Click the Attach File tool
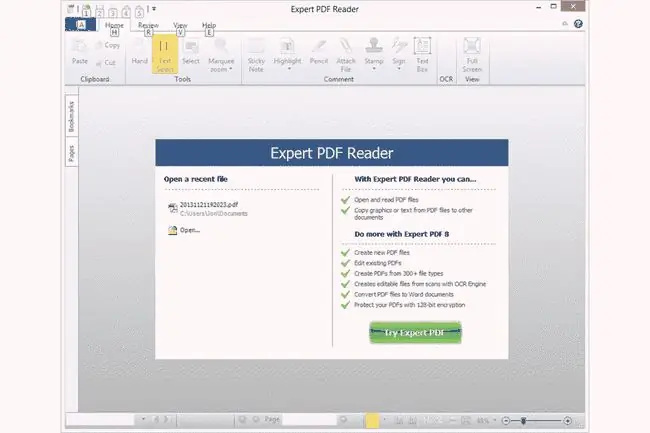 [x=346, y=55]
